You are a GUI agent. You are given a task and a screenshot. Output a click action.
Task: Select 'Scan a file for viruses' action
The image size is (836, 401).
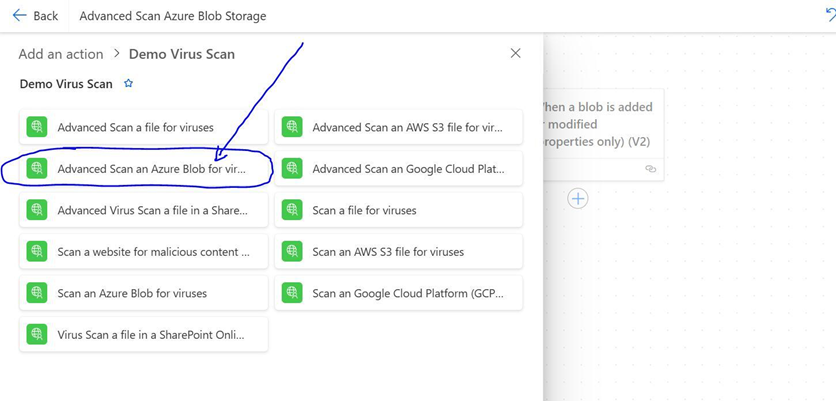coord(399,210)
